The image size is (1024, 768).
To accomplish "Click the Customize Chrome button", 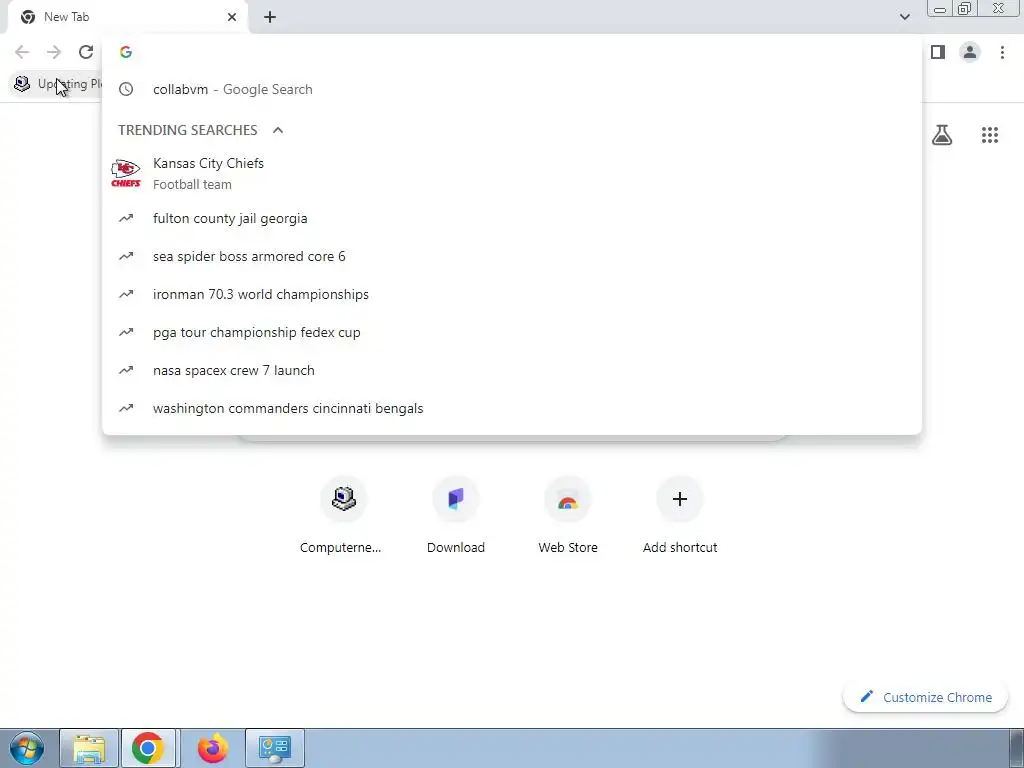I will pyautogui.click(x=925, y=697).
